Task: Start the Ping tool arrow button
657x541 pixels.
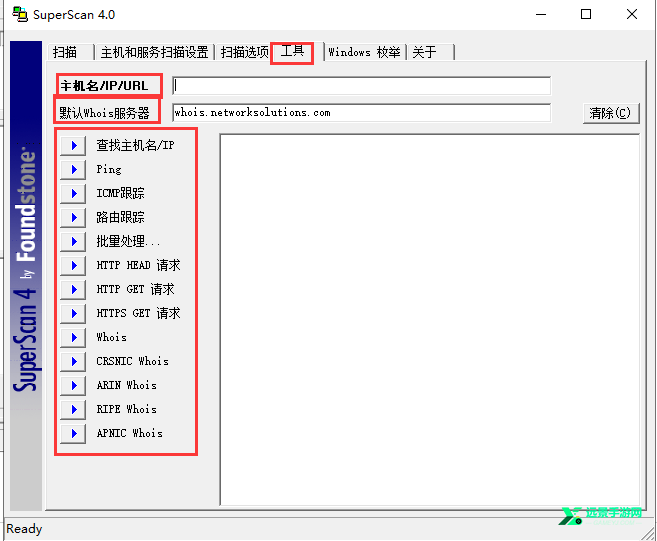Action: 73,169
